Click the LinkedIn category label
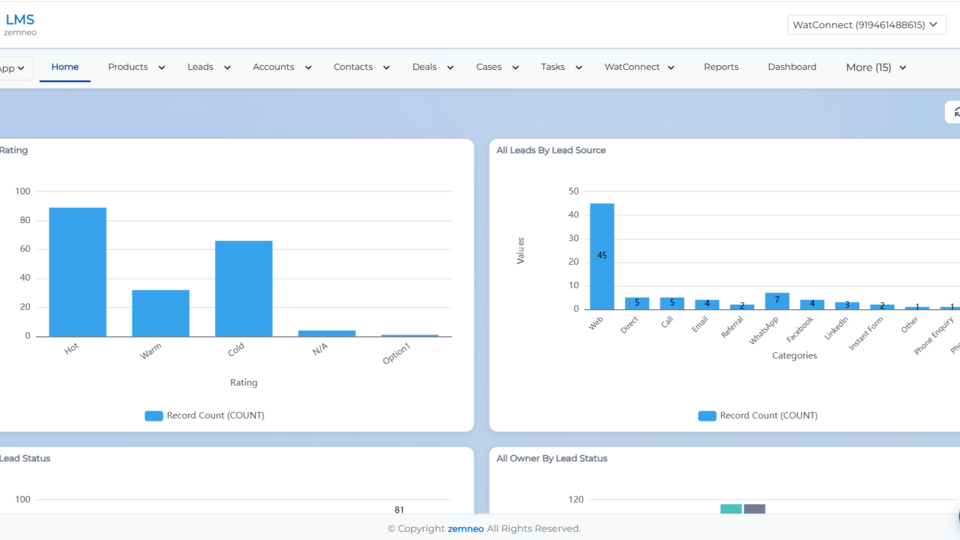 pyautogui.click(x=836, y=328)
